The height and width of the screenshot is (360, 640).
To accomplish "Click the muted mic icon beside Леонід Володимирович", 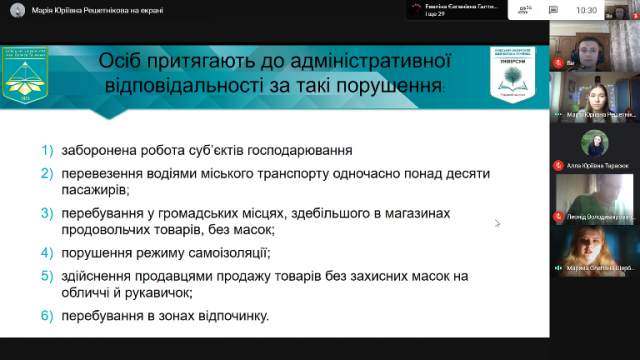I will 558,217.
